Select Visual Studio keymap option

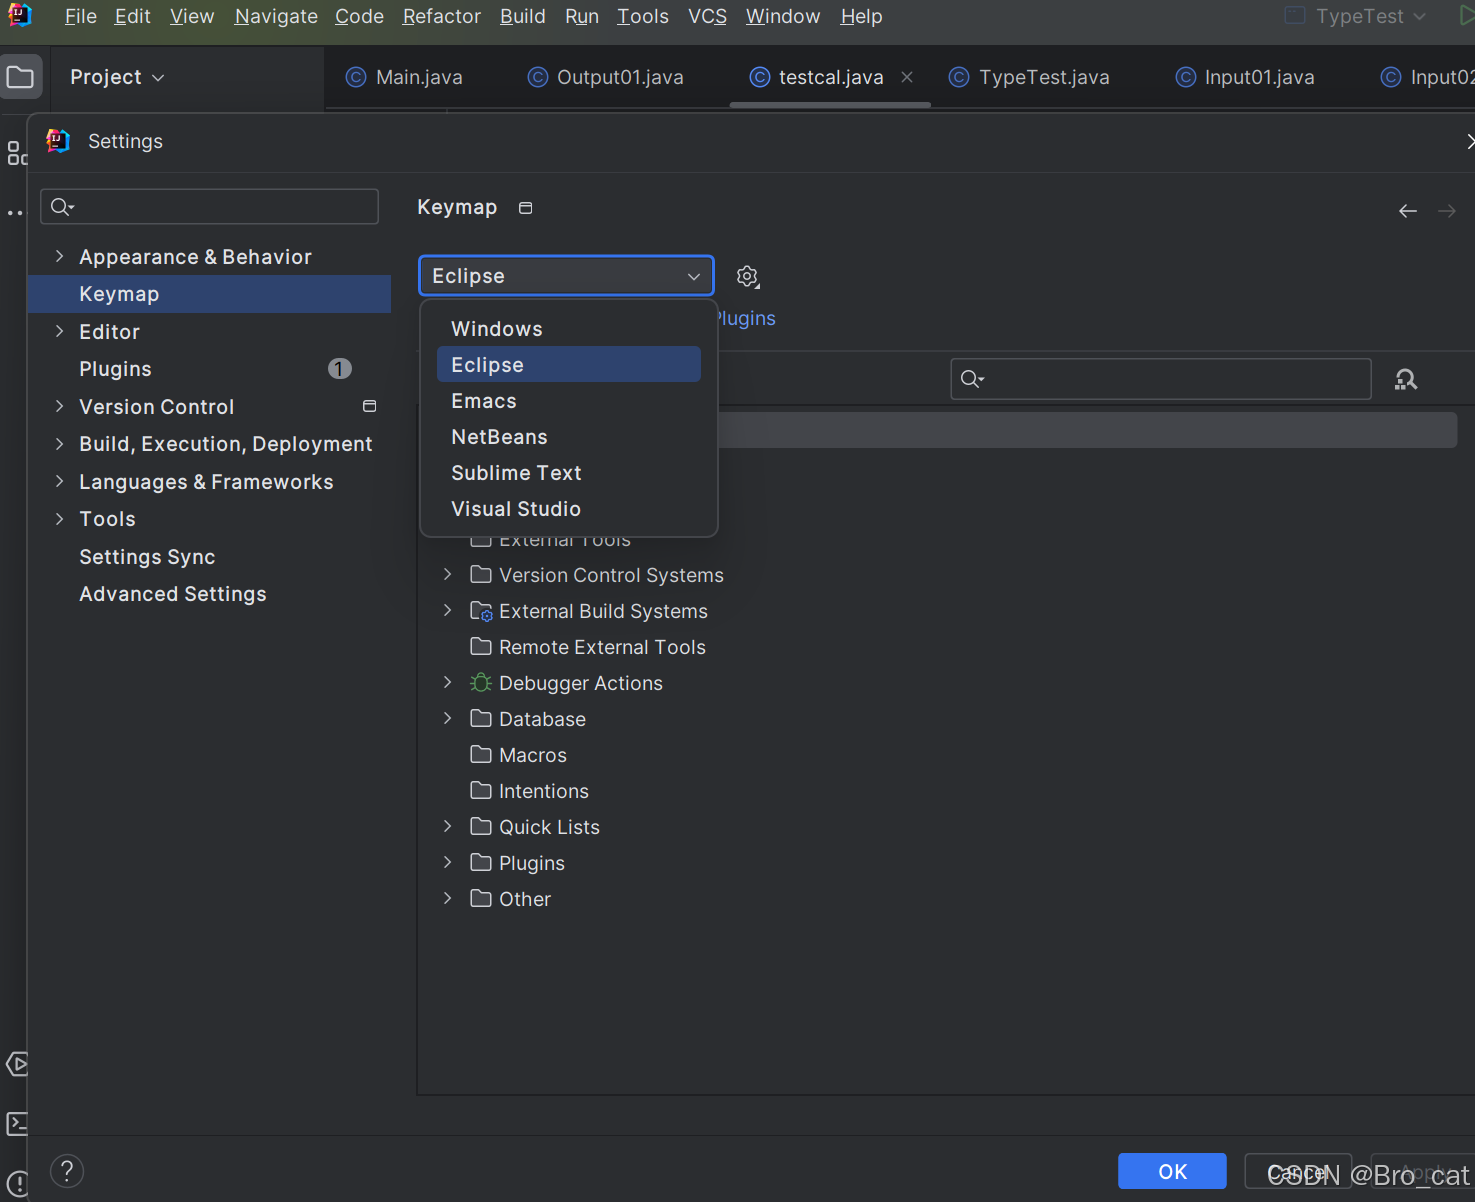[569, 509]
